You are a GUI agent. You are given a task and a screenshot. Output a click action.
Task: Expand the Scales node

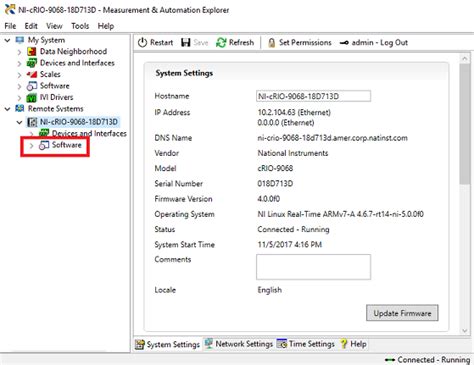coord(19,75)
